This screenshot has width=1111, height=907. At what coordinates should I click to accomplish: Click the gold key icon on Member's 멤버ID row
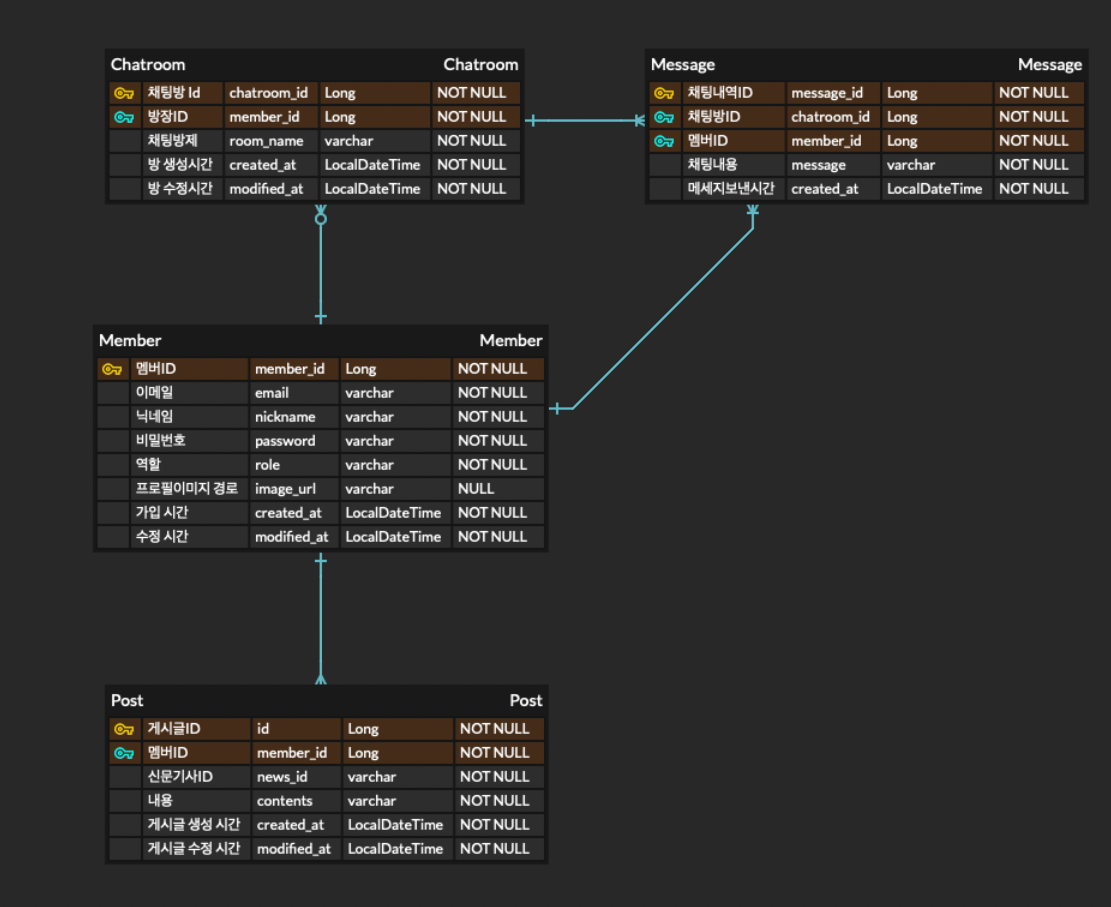pos(113,368)
